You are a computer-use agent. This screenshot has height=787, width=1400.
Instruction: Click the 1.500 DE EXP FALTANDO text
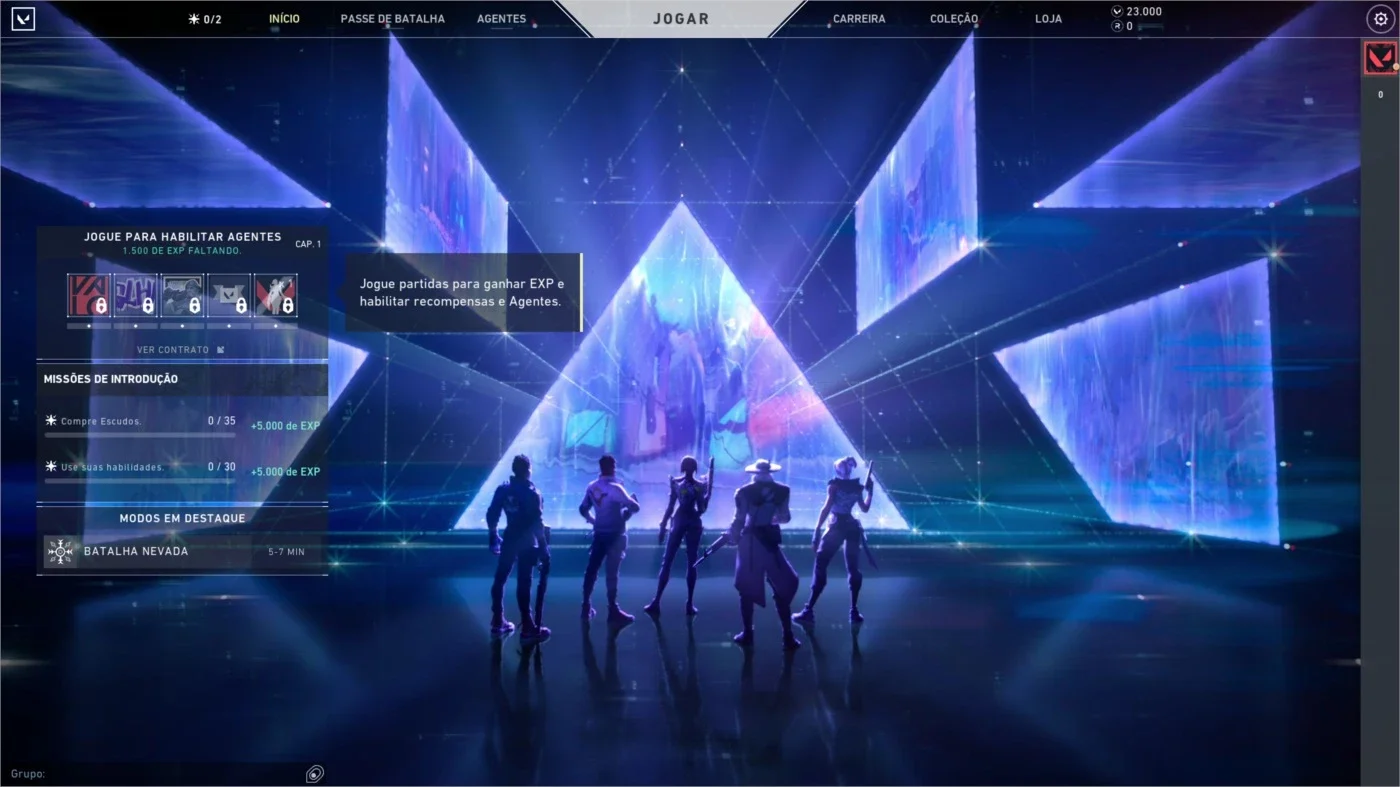(182, 251)
